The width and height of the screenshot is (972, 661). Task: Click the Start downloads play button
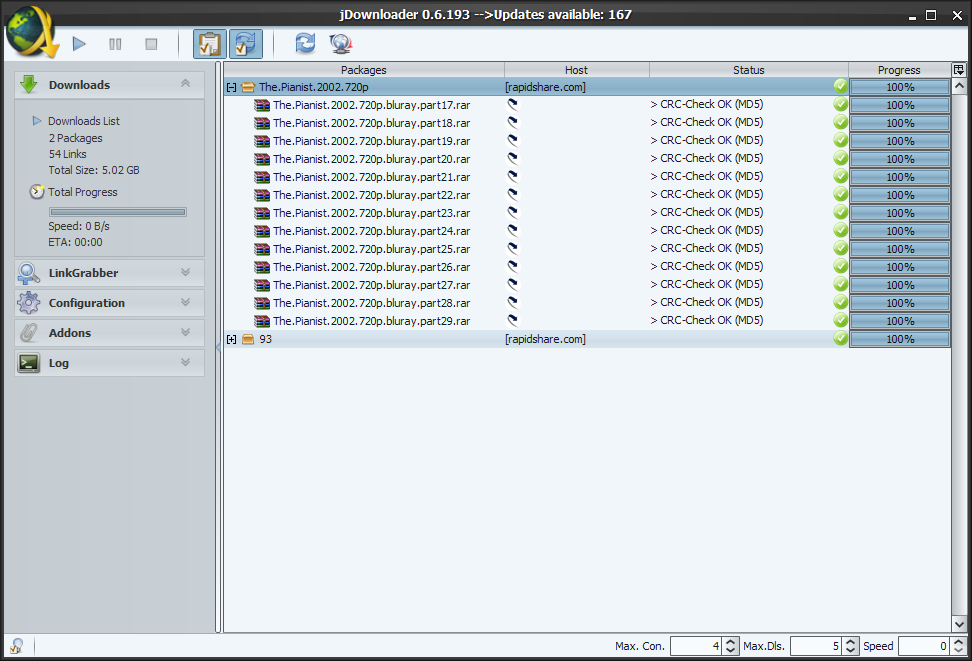pyautogui.click(x=80, y=44)
